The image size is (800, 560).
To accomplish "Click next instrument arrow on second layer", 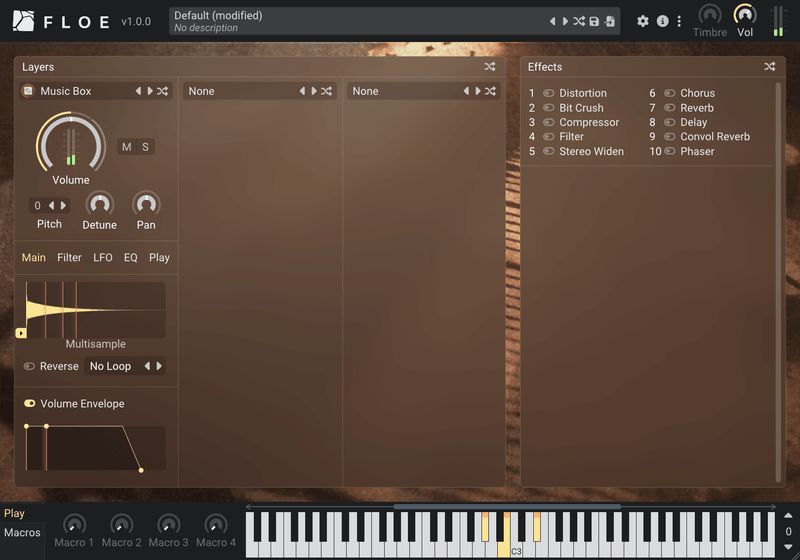I will point(314,91).
